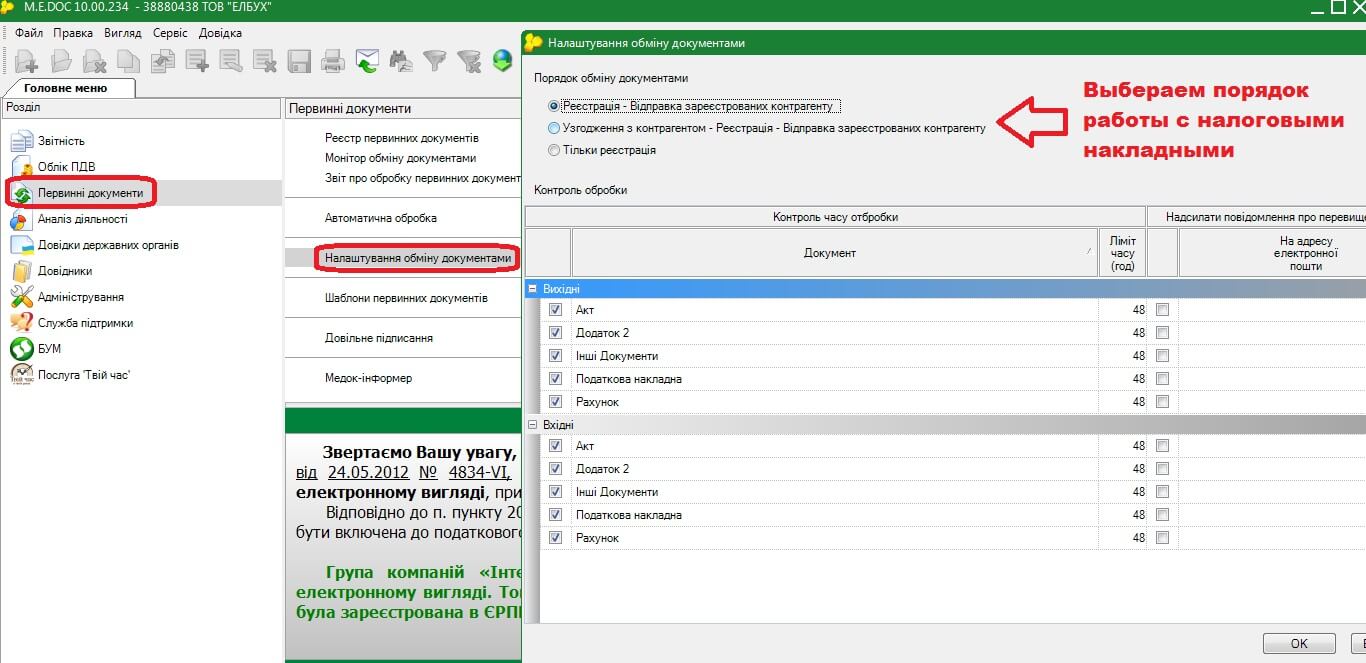This screenshot has height=663, width=1366.
Task: Open Довільне підписання
Action: [x=379, y=338]
